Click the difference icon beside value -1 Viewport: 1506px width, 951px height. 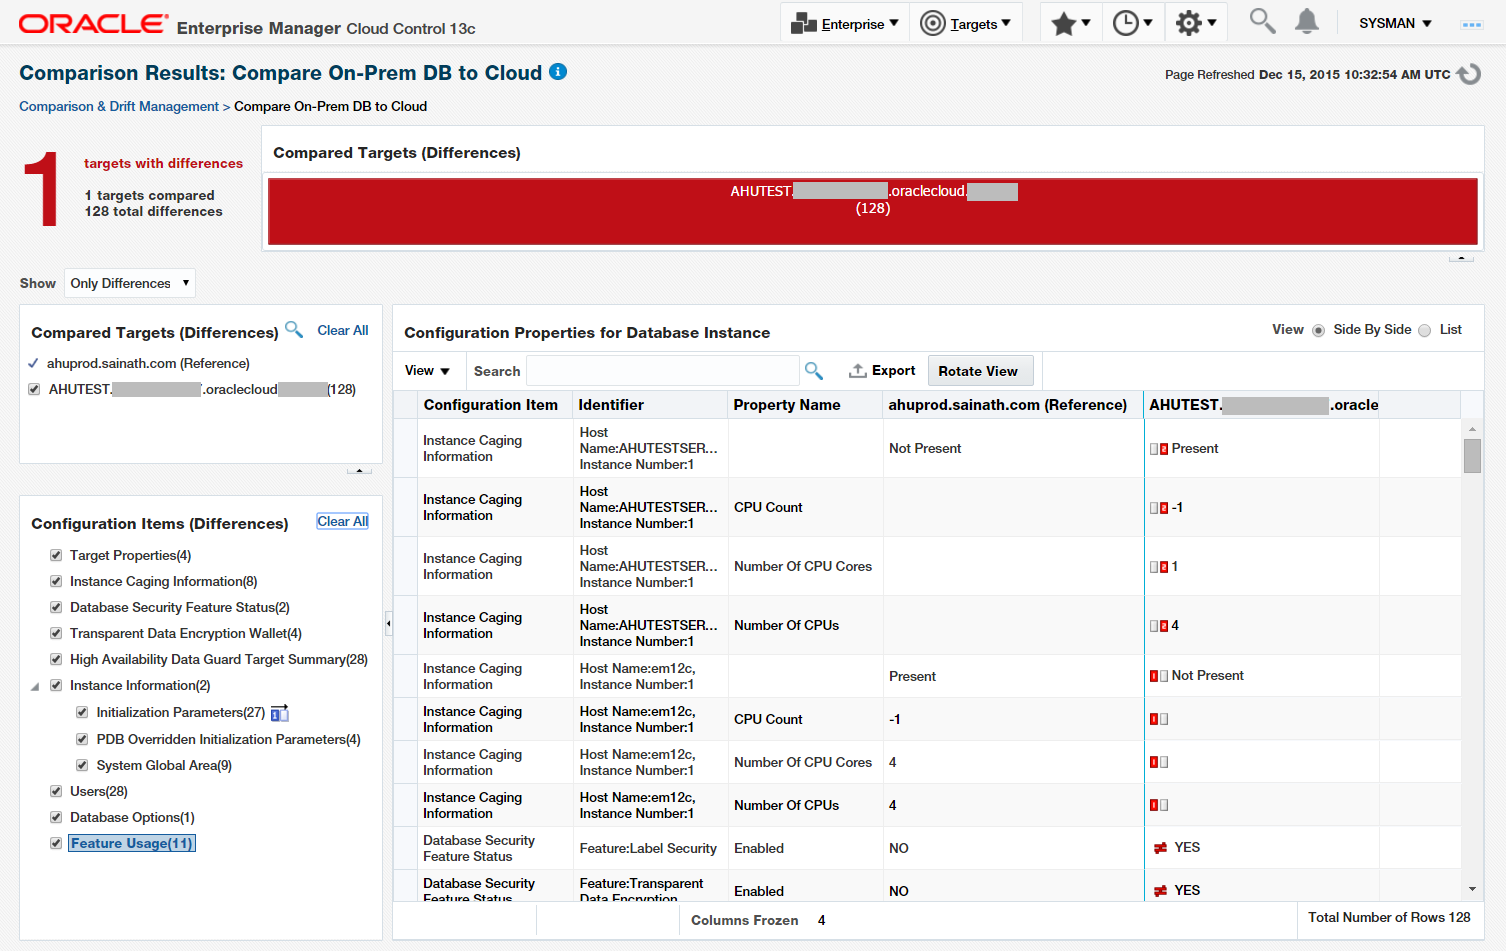click(1159, 508)
